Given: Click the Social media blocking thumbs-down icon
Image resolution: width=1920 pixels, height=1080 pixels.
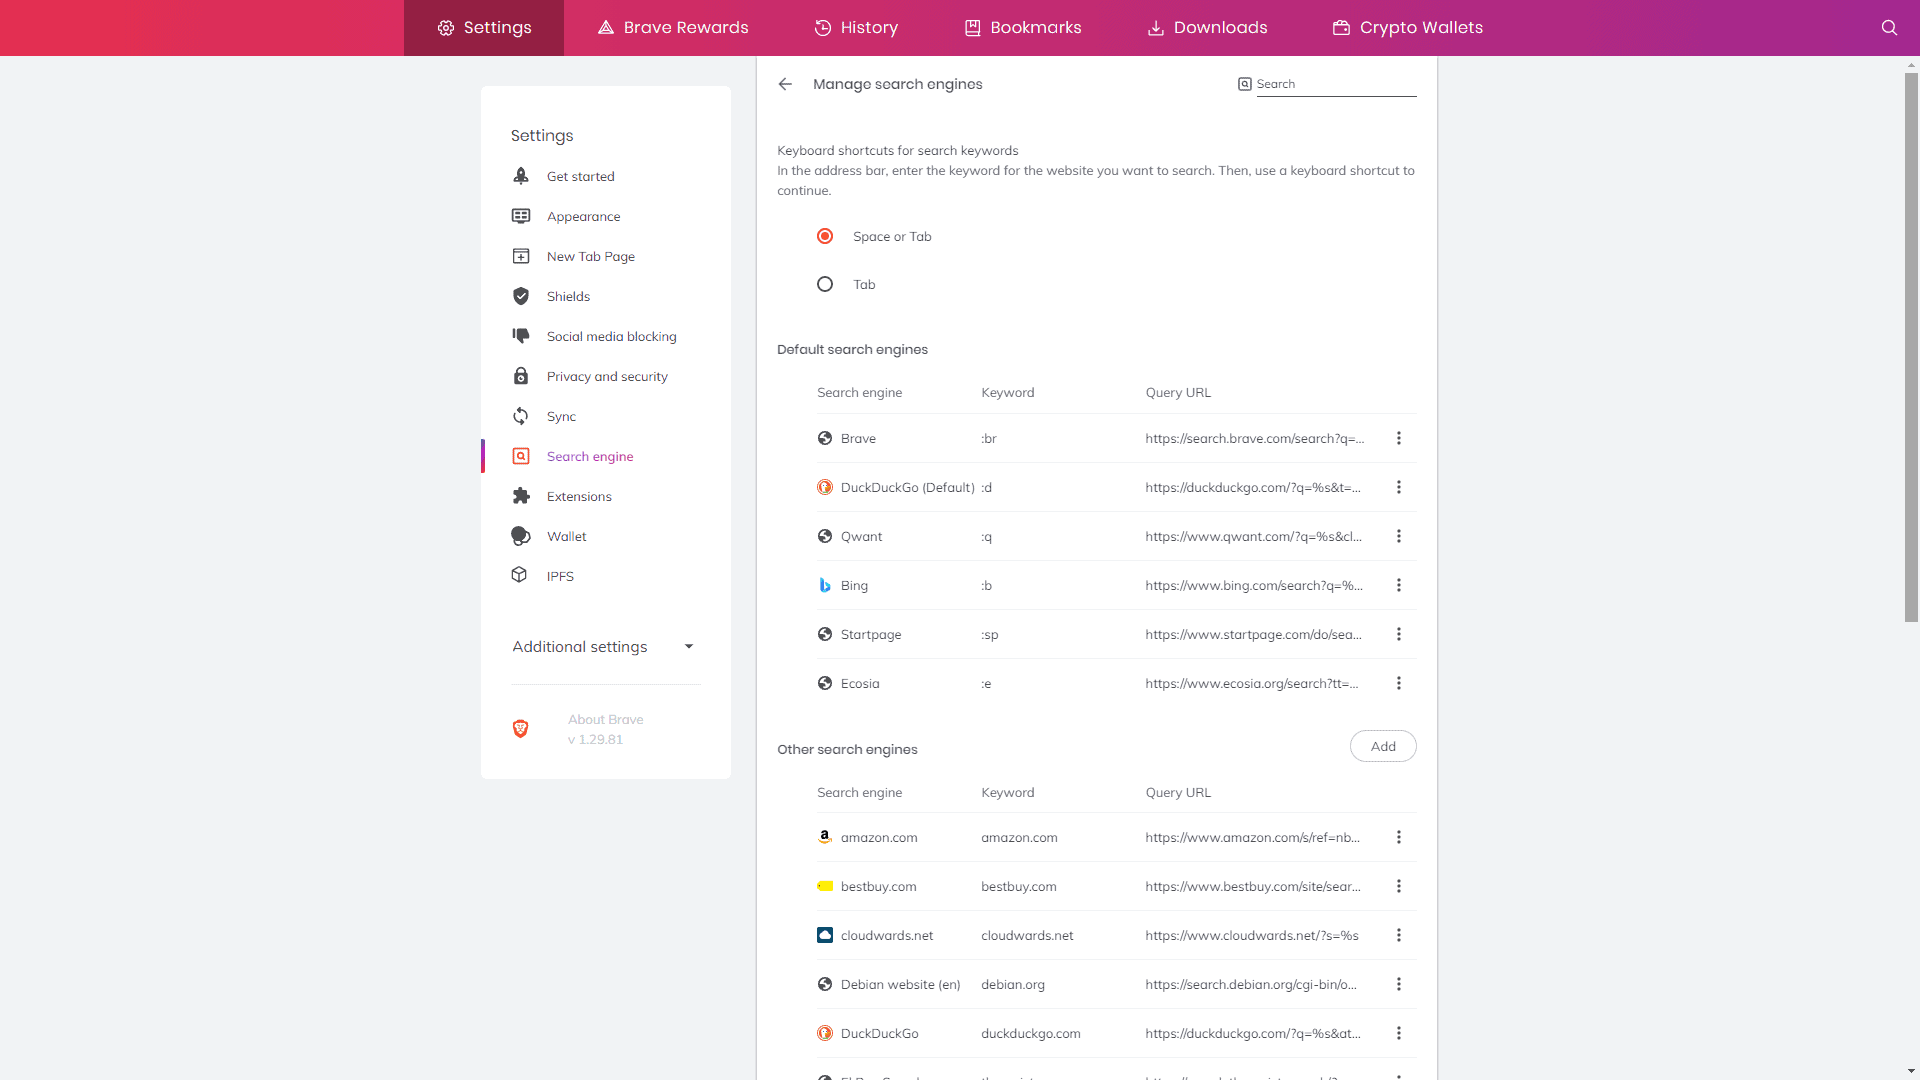Looking at the screenshot, I should 521,336.
